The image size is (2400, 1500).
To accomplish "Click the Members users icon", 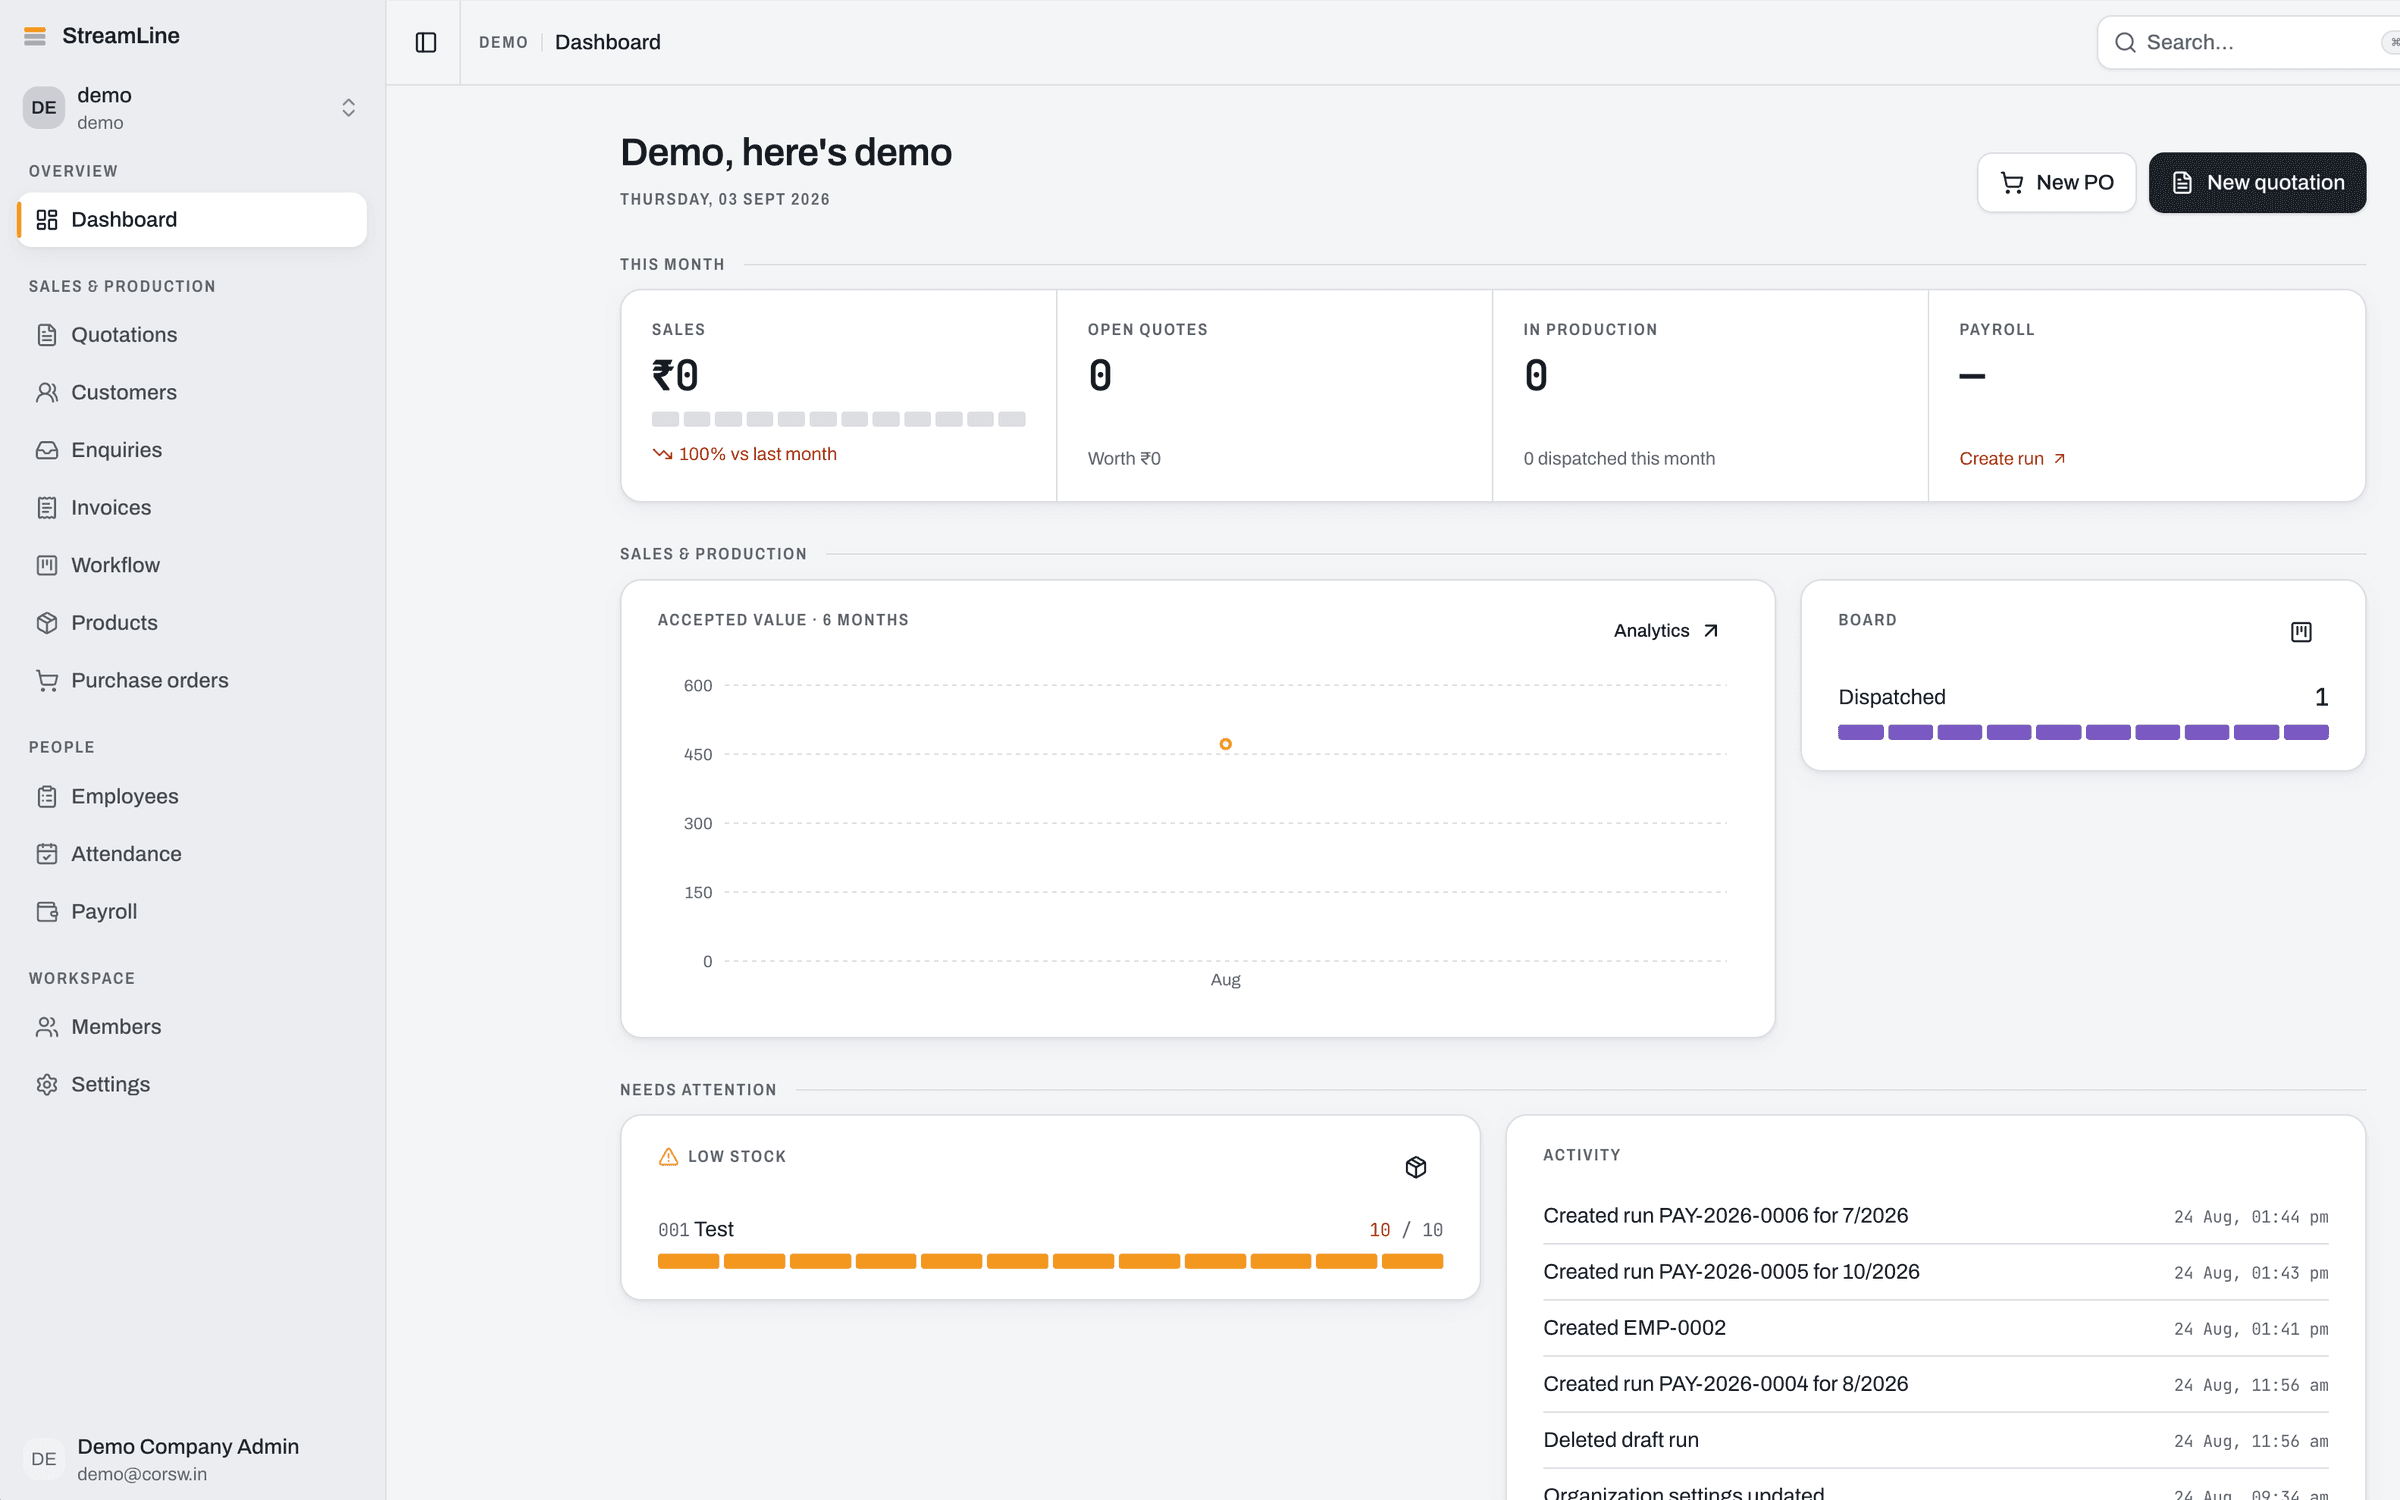I will click(x=47, y=1027).
